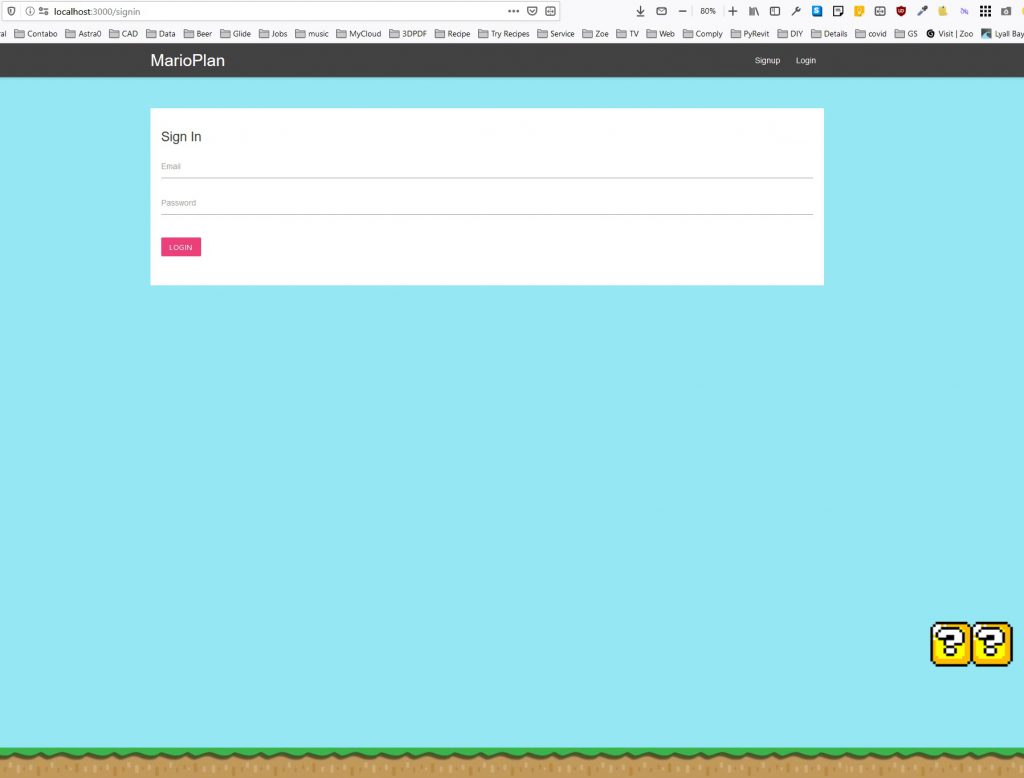Click the uBlock Origin shield icon
This screenshot has width=1024, height=778.
coord(901,11)
